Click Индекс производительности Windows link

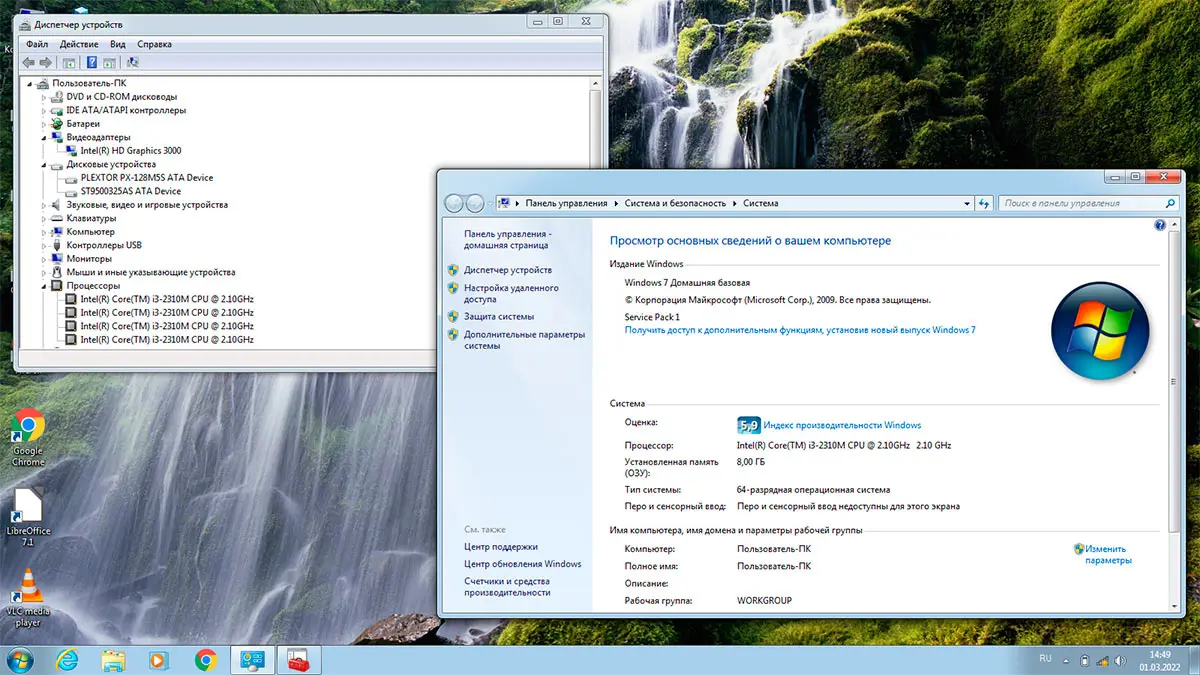coord(843,425)
